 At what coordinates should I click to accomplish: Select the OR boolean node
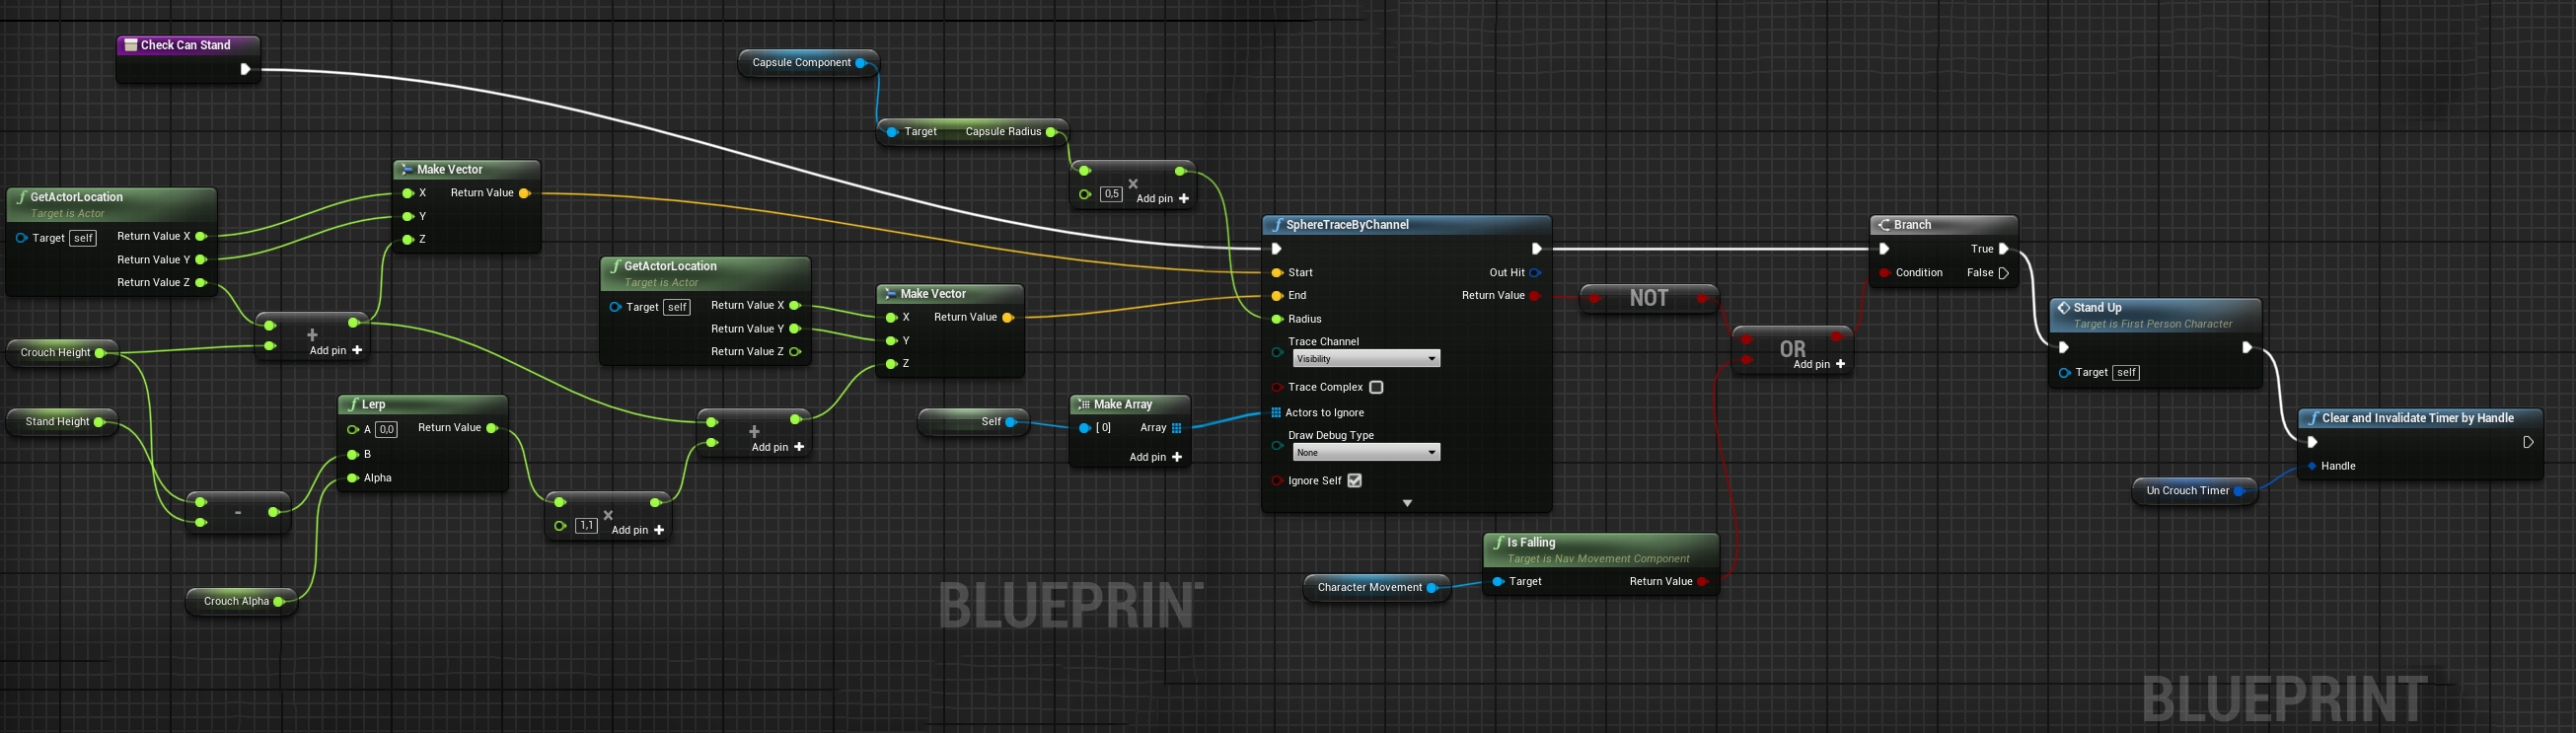click(x=1792, y=349)
